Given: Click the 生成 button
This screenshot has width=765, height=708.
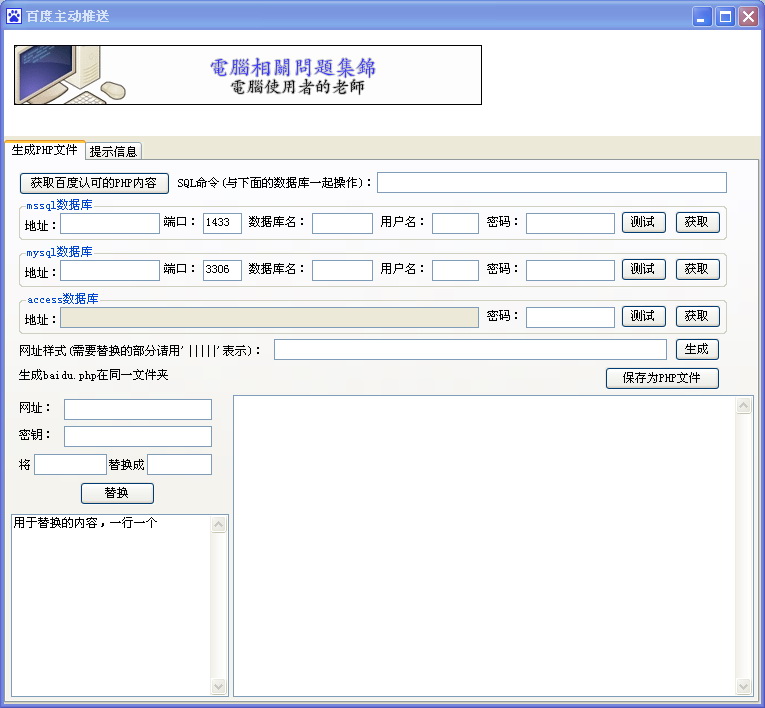Looking at the screenshot, I should click(x=697, y=349).
